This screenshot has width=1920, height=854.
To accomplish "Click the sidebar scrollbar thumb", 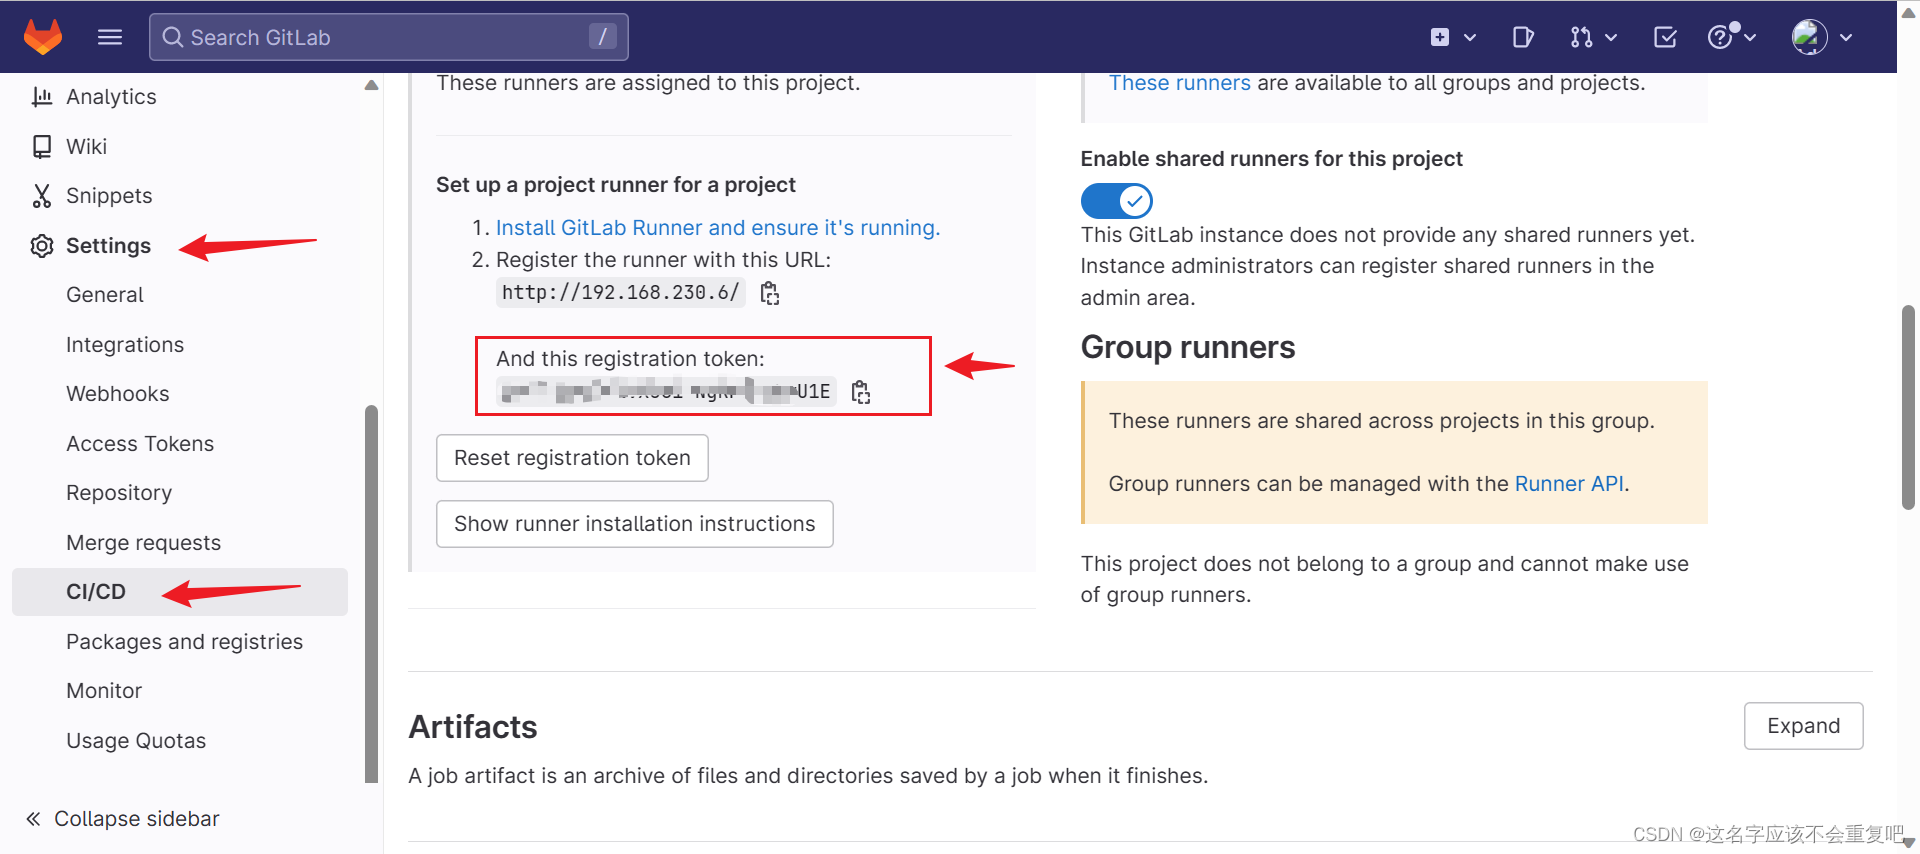I will tap(372, 594).
